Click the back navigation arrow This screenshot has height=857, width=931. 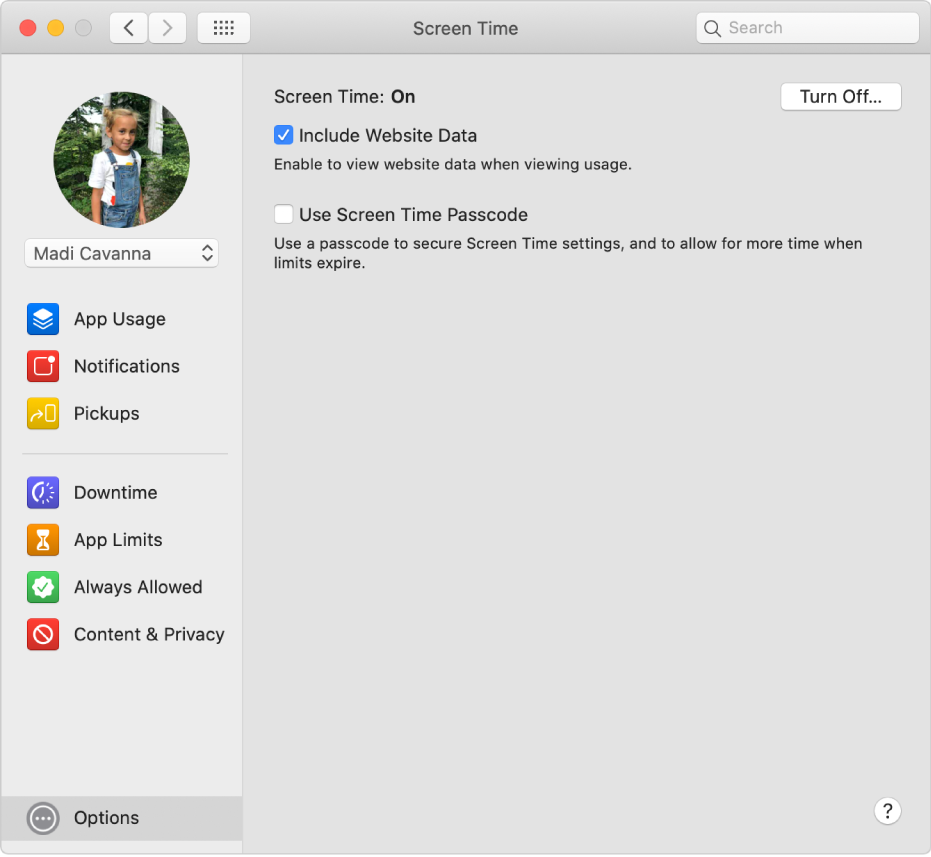127,27
